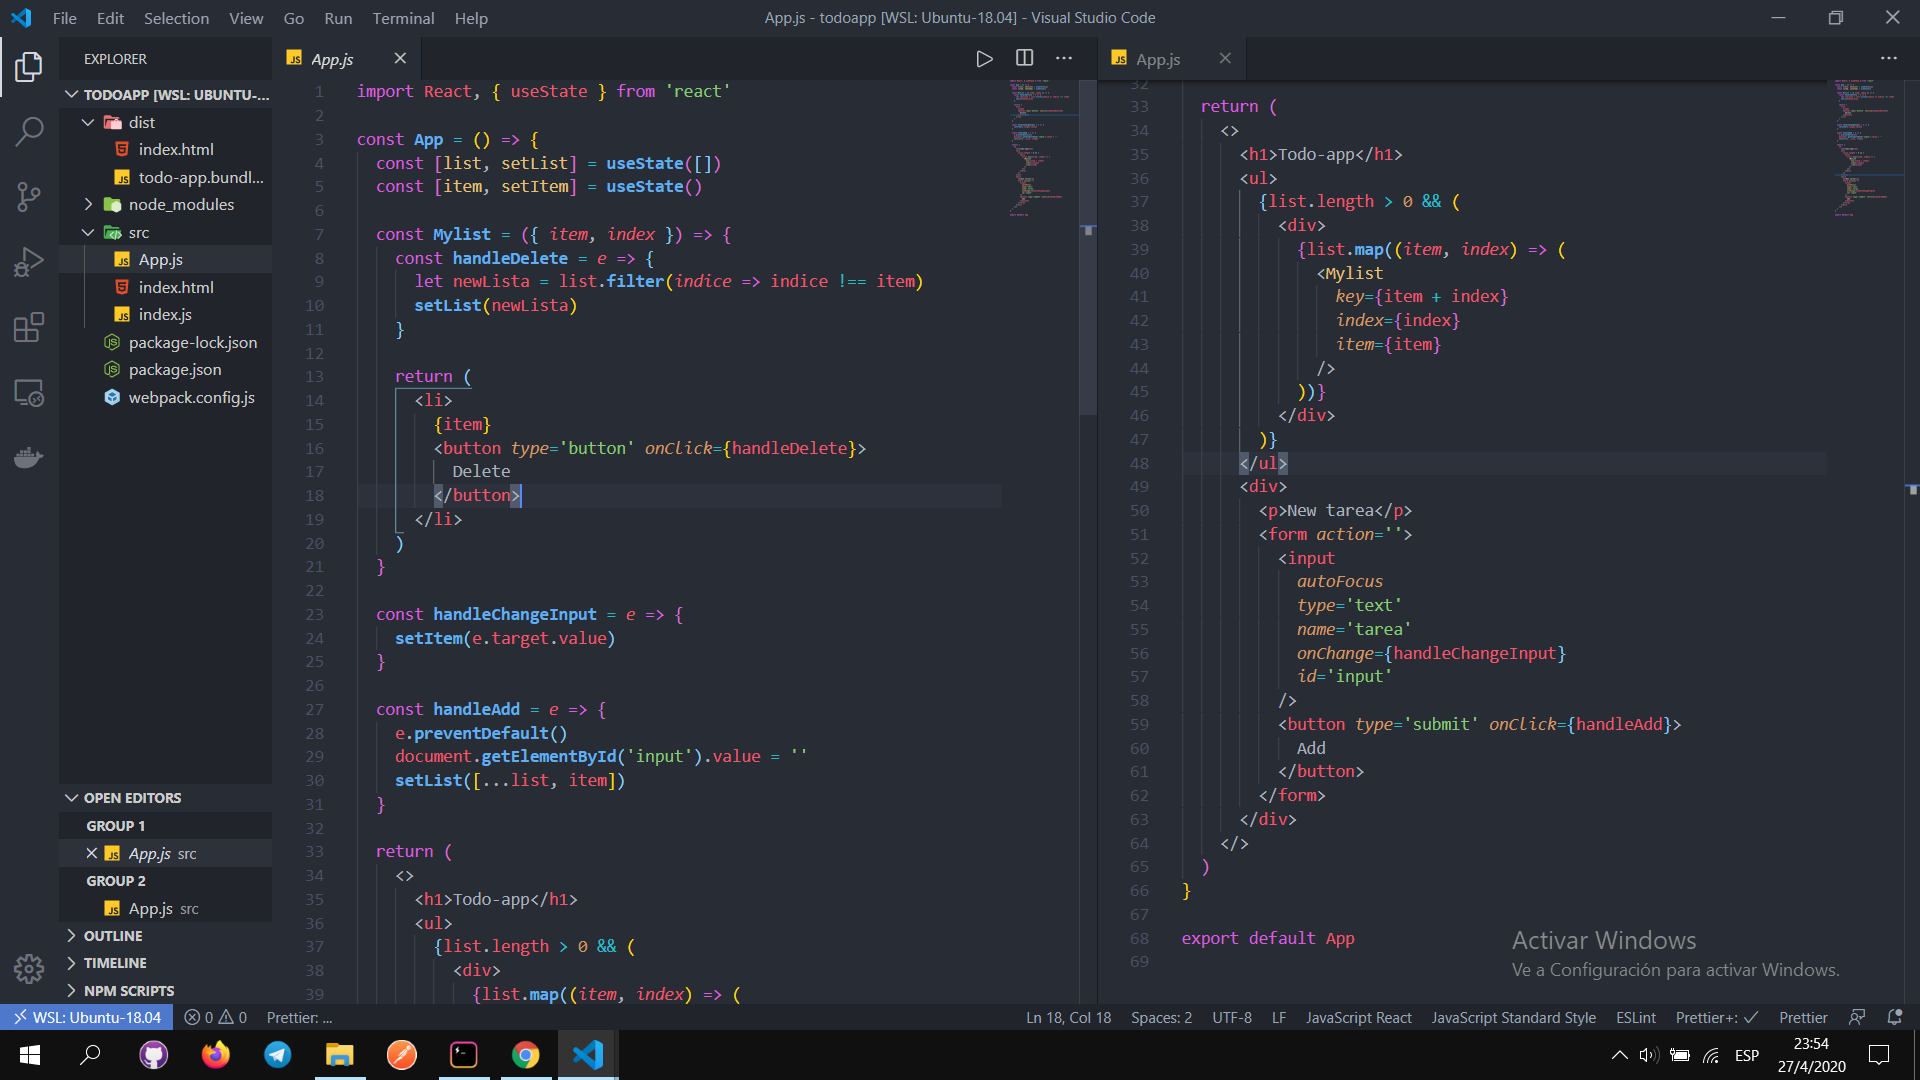Click Ln 18, Col 18 to go to line

click(x=1068, y=1017)
